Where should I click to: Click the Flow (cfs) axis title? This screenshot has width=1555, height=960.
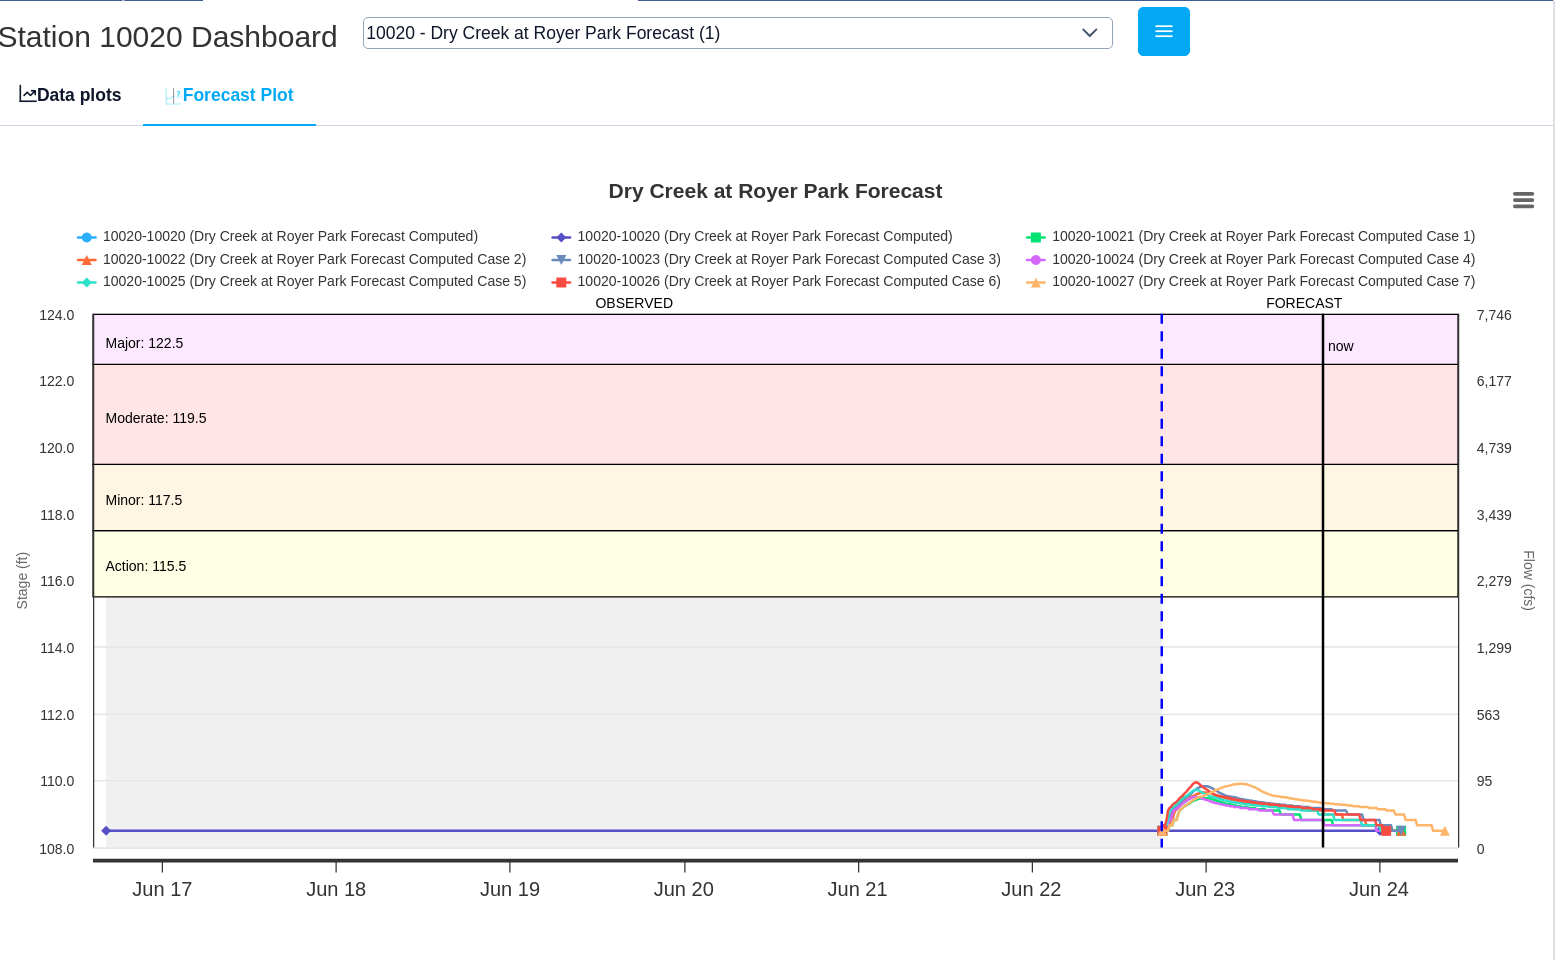click(x=1528, y=580)
